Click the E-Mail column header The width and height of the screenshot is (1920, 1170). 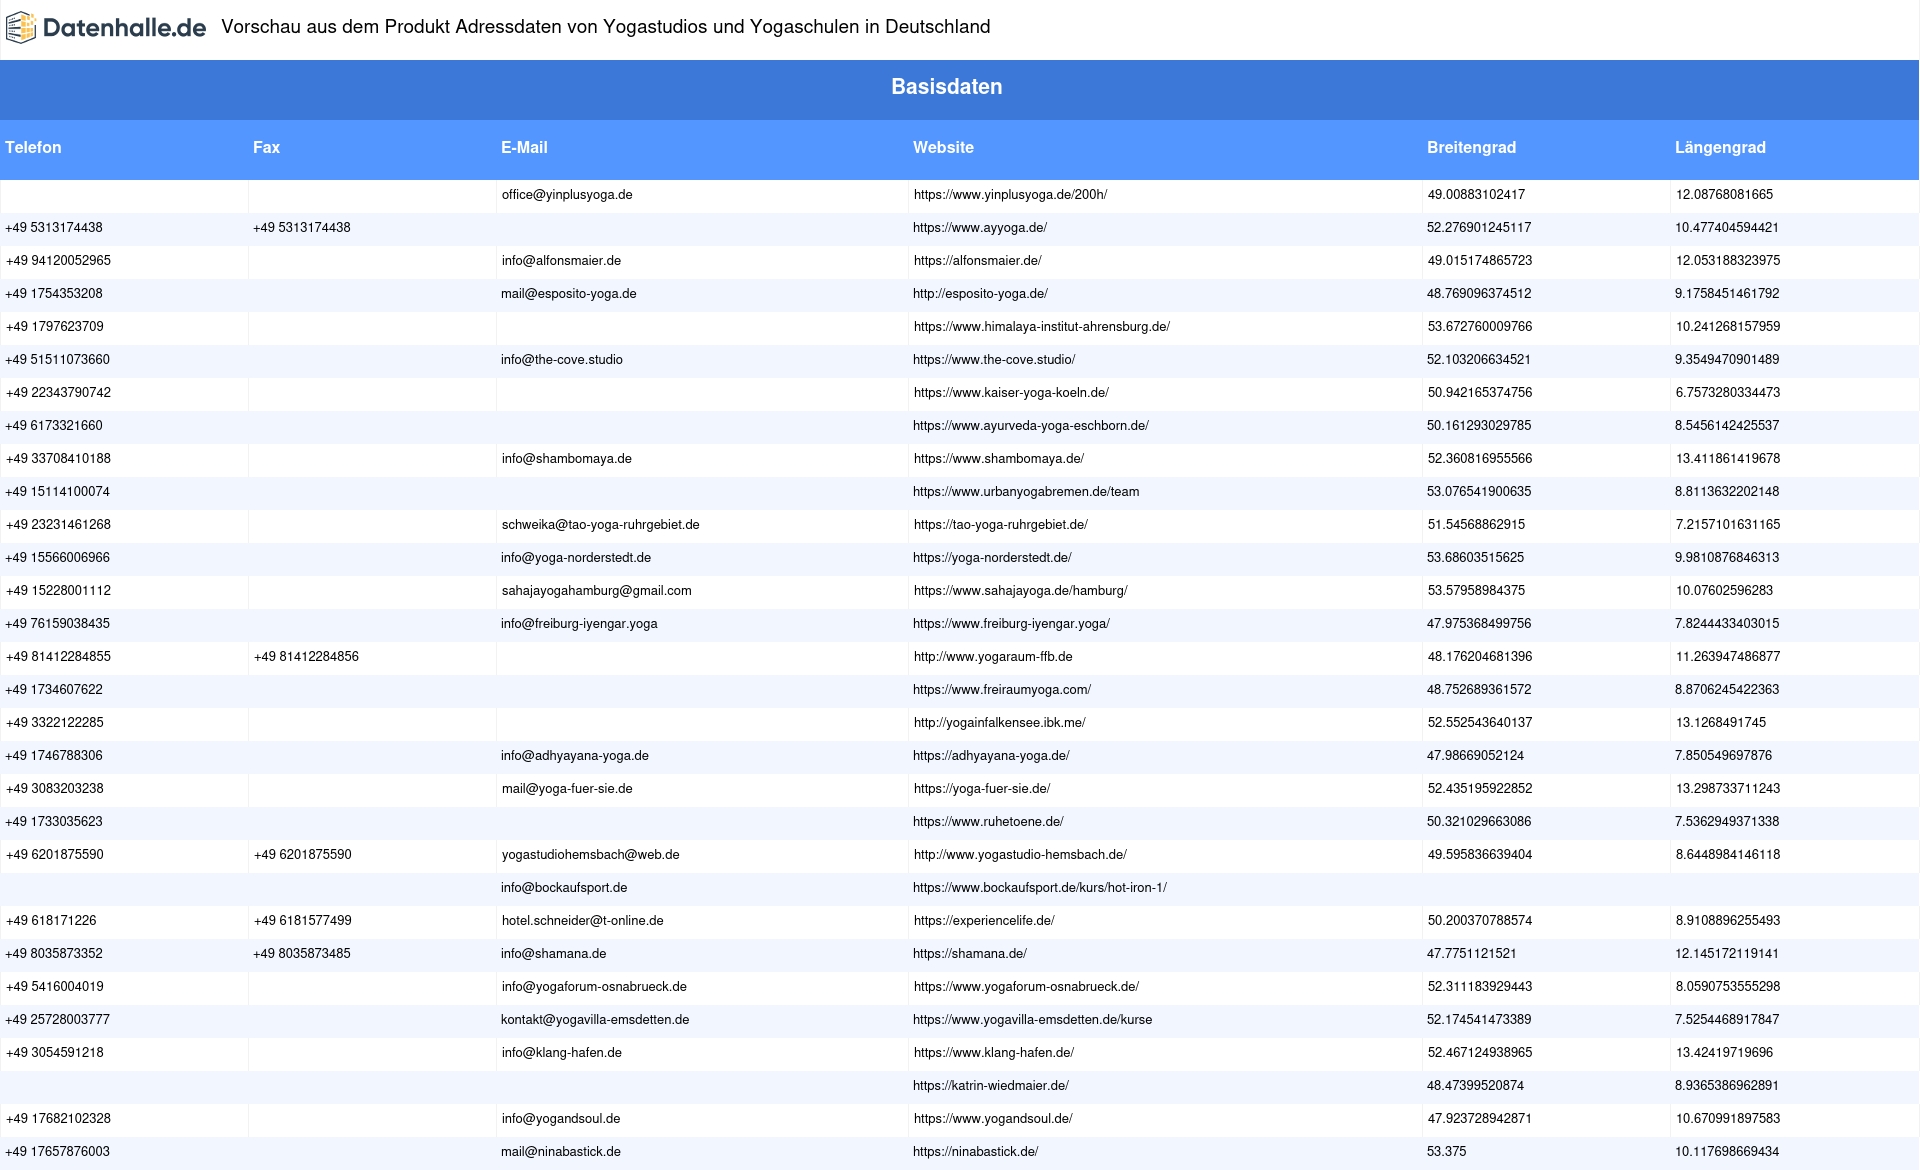(x=524, y=147)
